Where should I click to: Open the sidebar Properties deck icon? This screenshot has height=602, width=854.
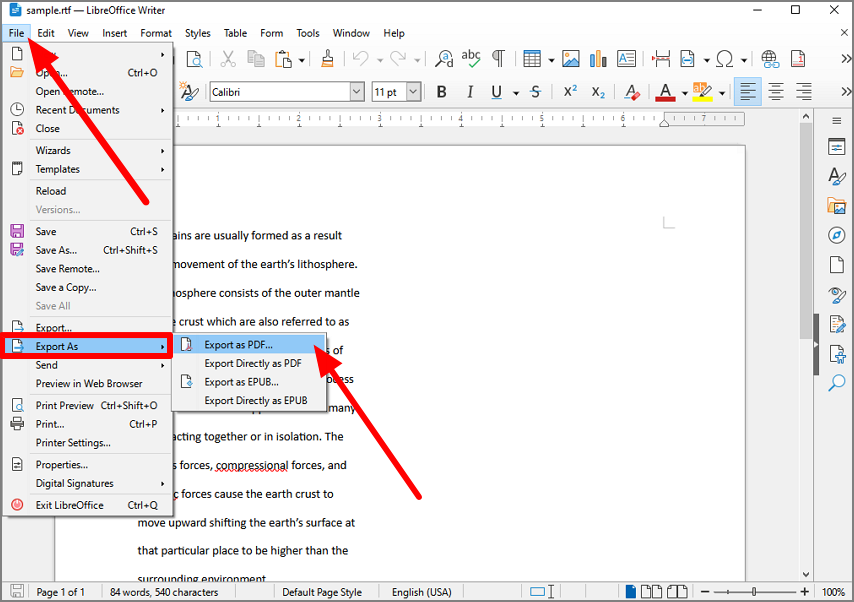(x=837, y=147)
